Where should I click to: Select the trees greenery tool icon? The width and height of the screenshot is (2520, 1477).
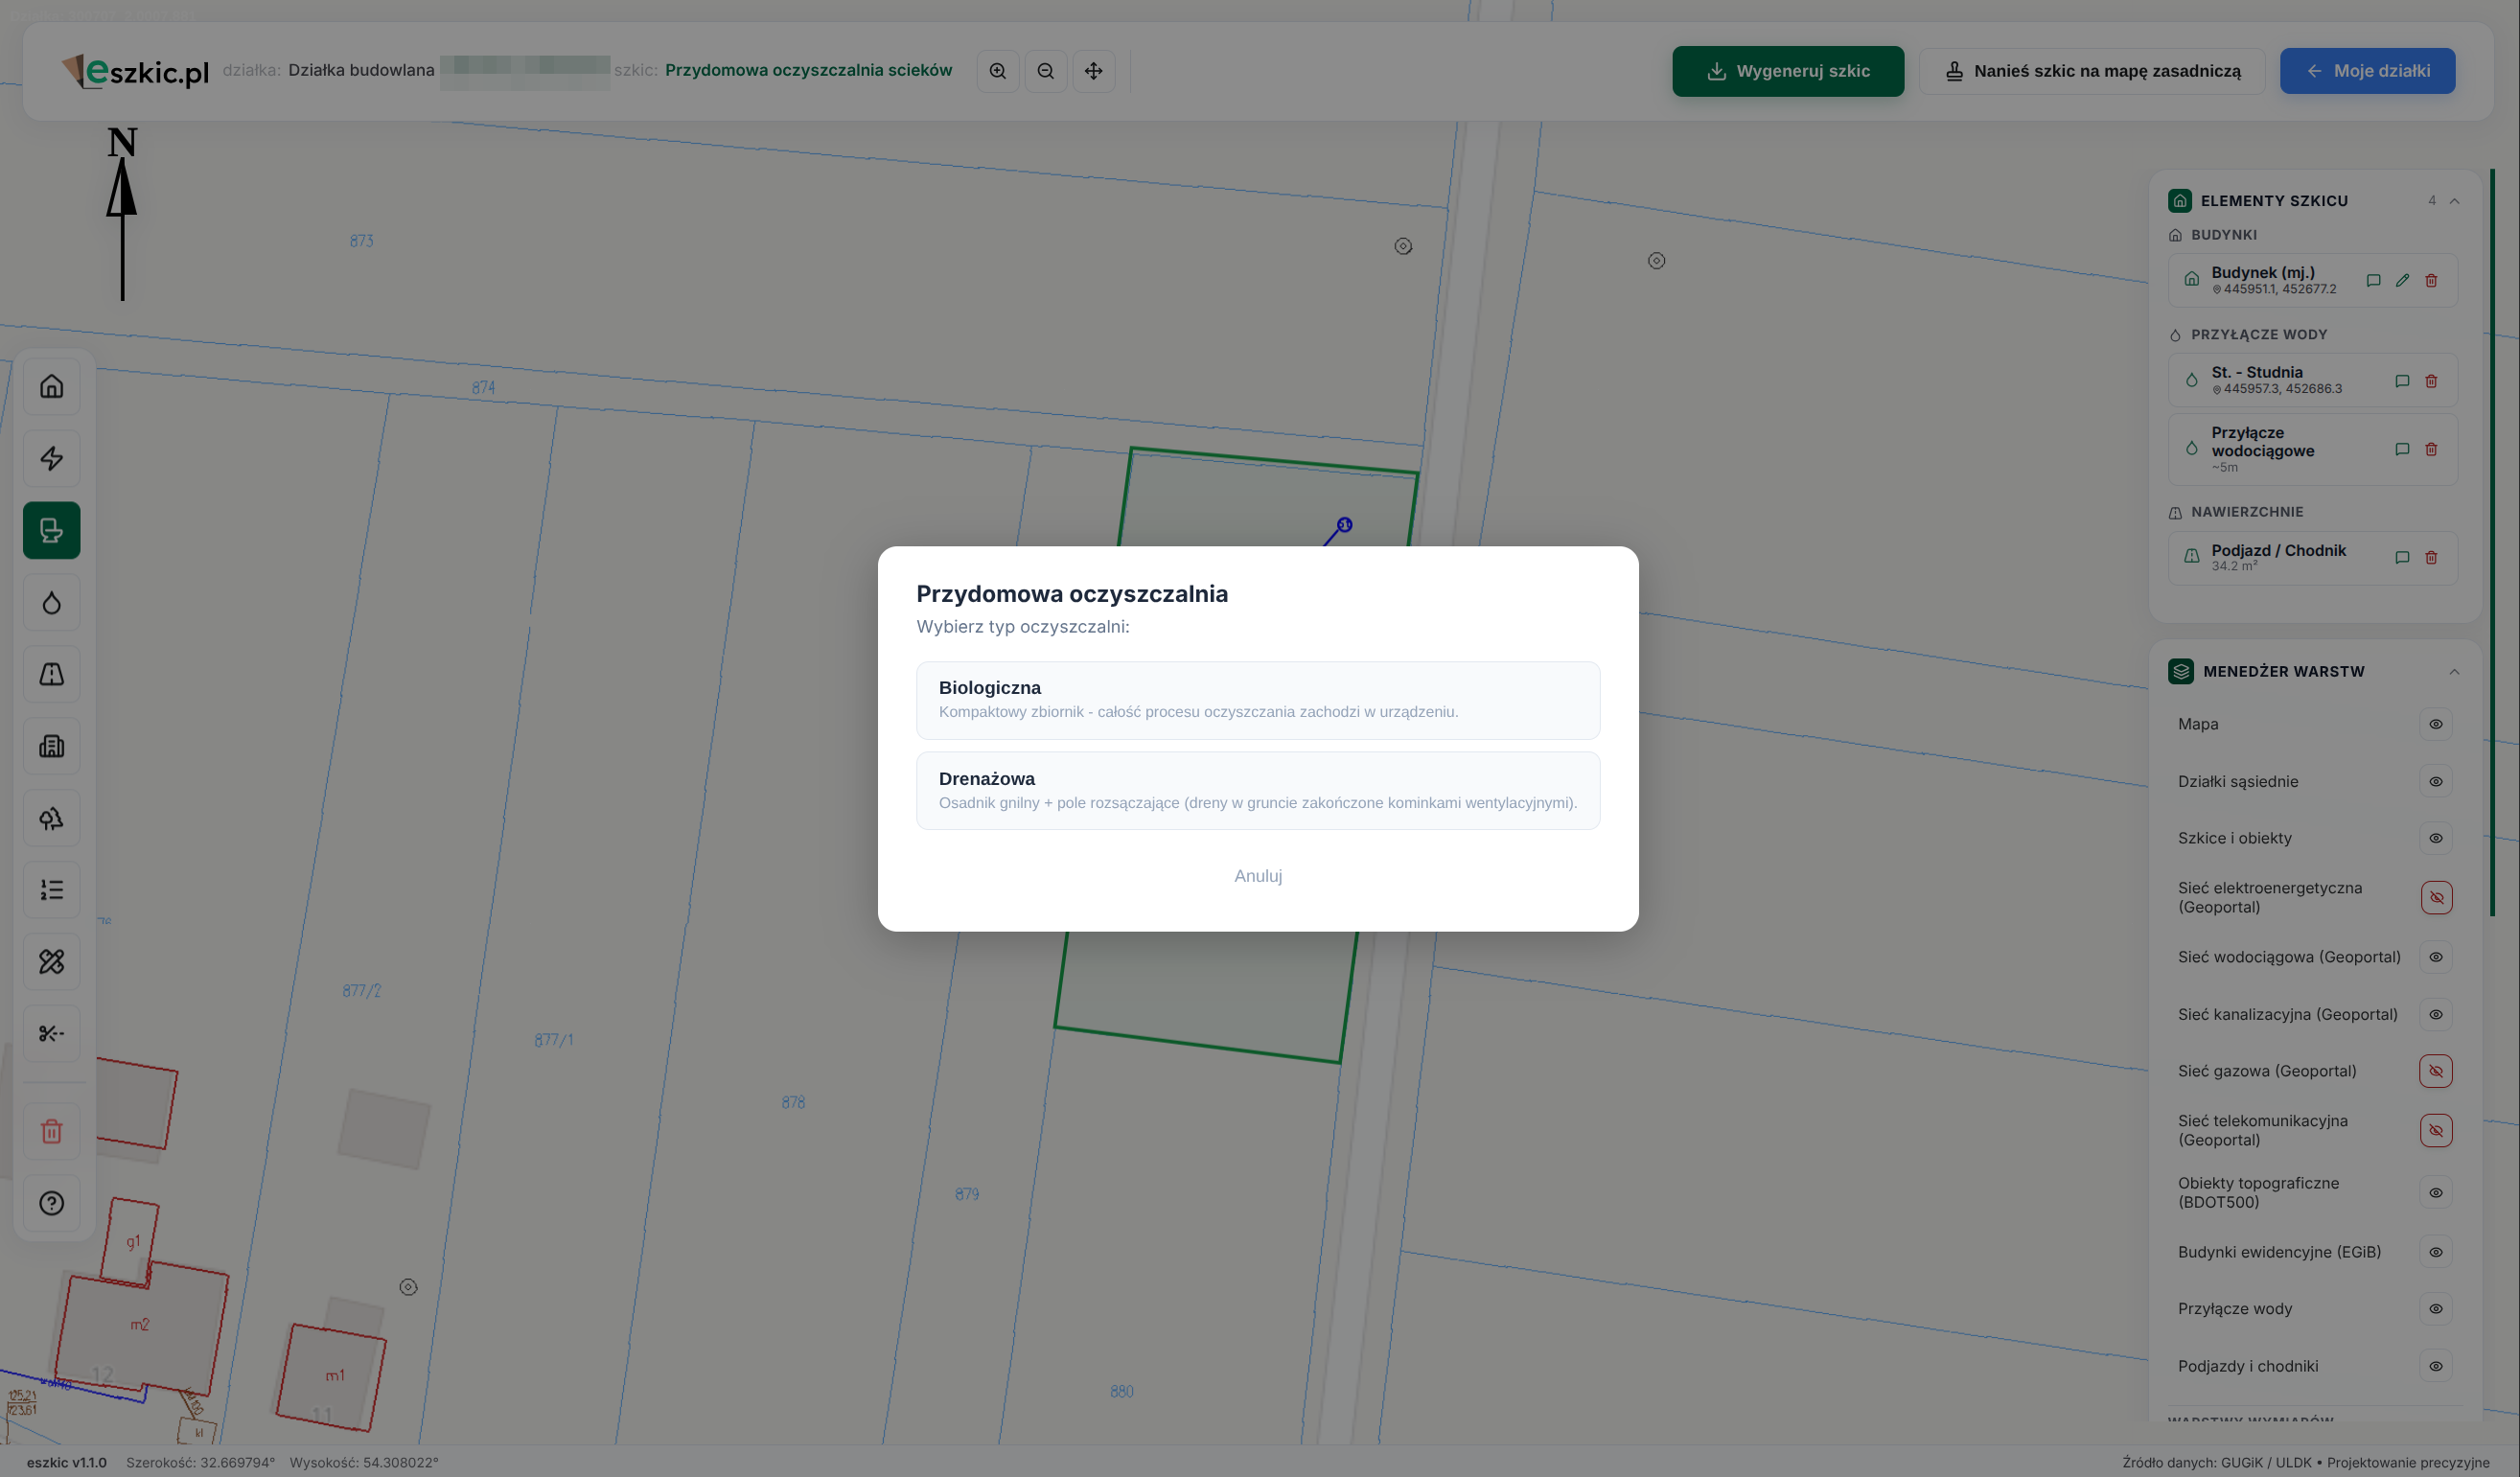52,818
